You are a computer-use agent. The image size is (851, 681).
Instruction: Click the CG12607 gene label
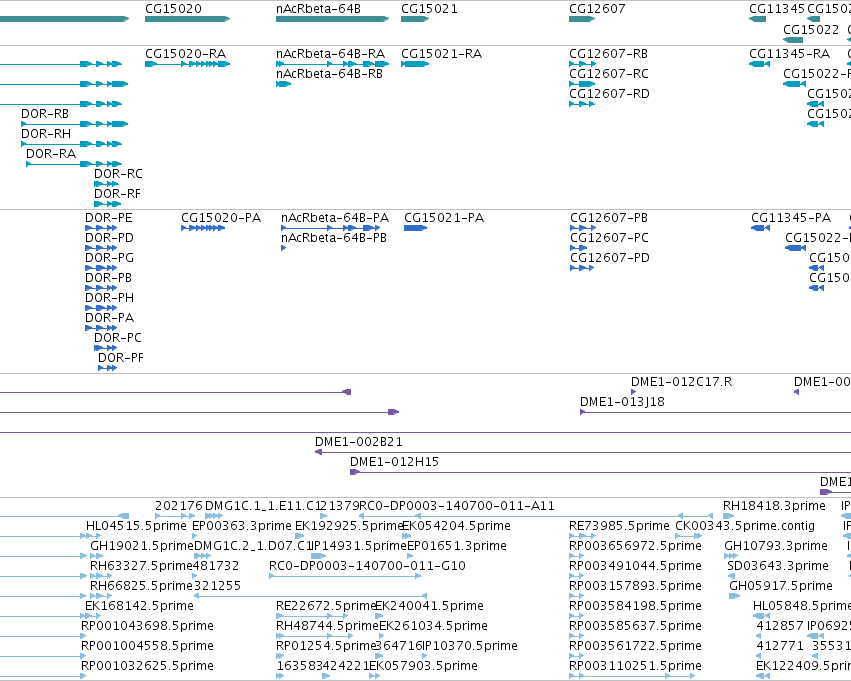pos(597,9)
